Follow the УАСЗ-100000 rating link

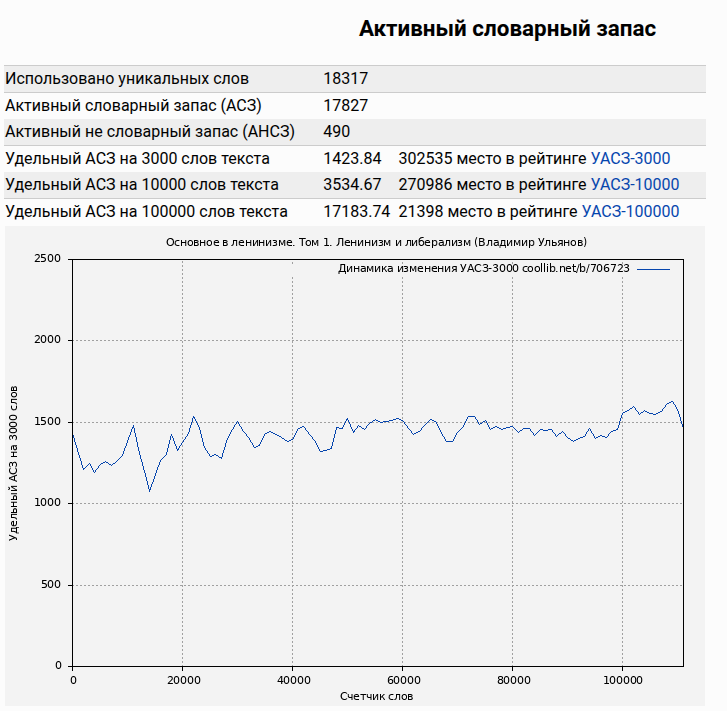(630, 211)
